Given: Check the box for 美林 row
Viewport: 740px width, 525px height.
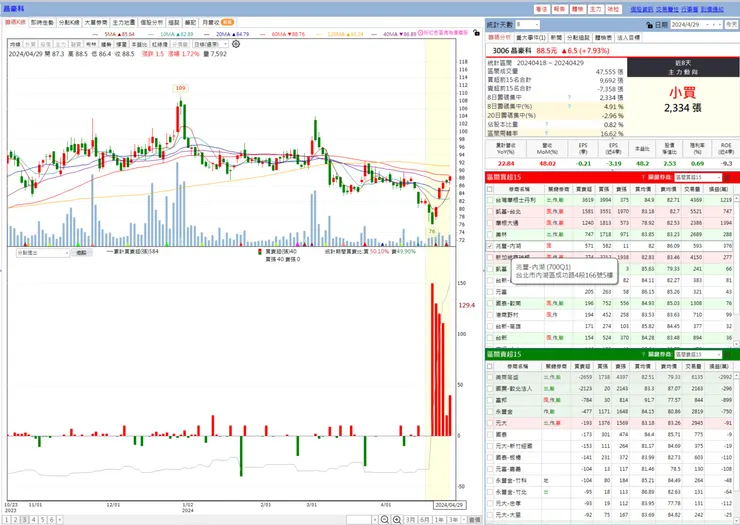Looking at the screenshot, I should pos(490,235).
